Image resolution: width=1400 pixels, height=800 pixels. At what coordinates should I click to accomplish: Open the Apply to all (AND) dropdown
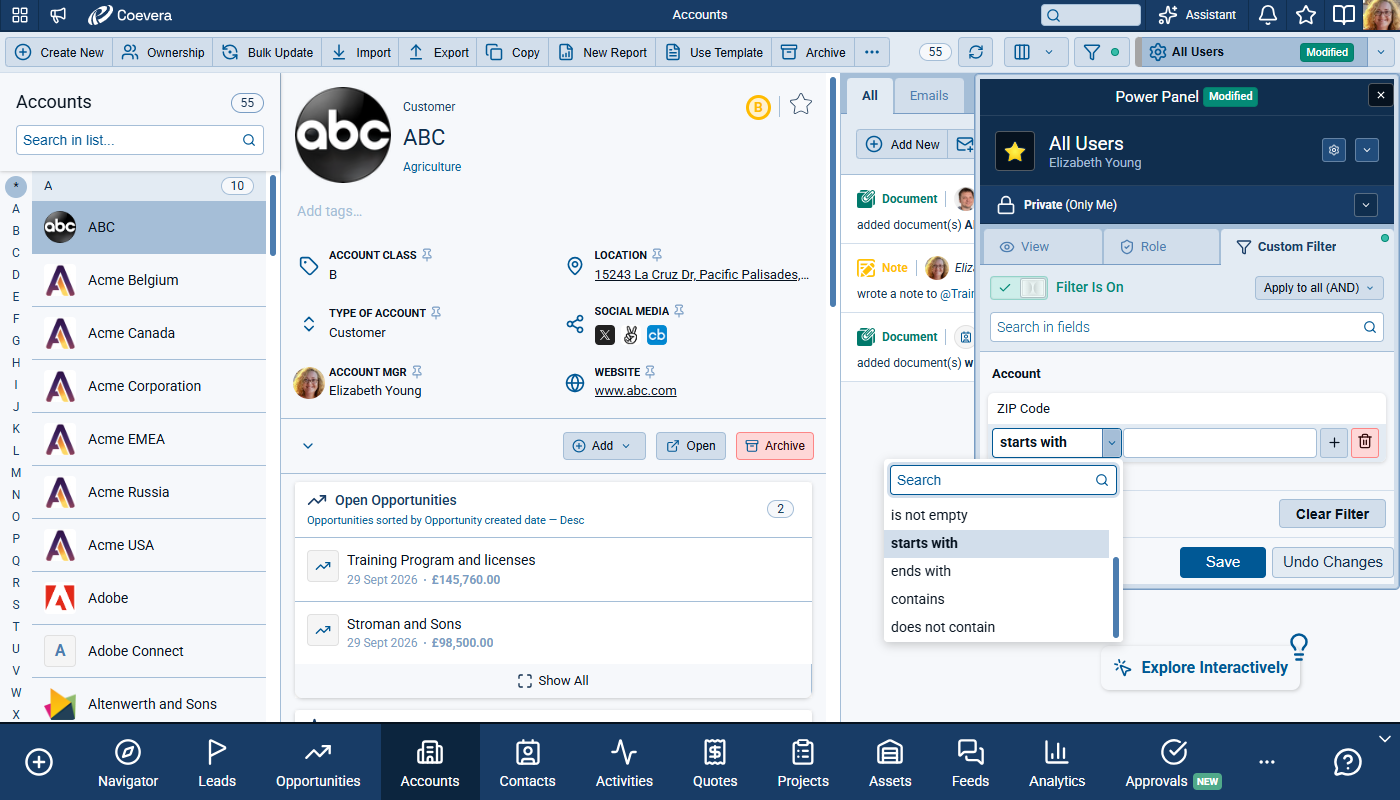[1318, 288]
